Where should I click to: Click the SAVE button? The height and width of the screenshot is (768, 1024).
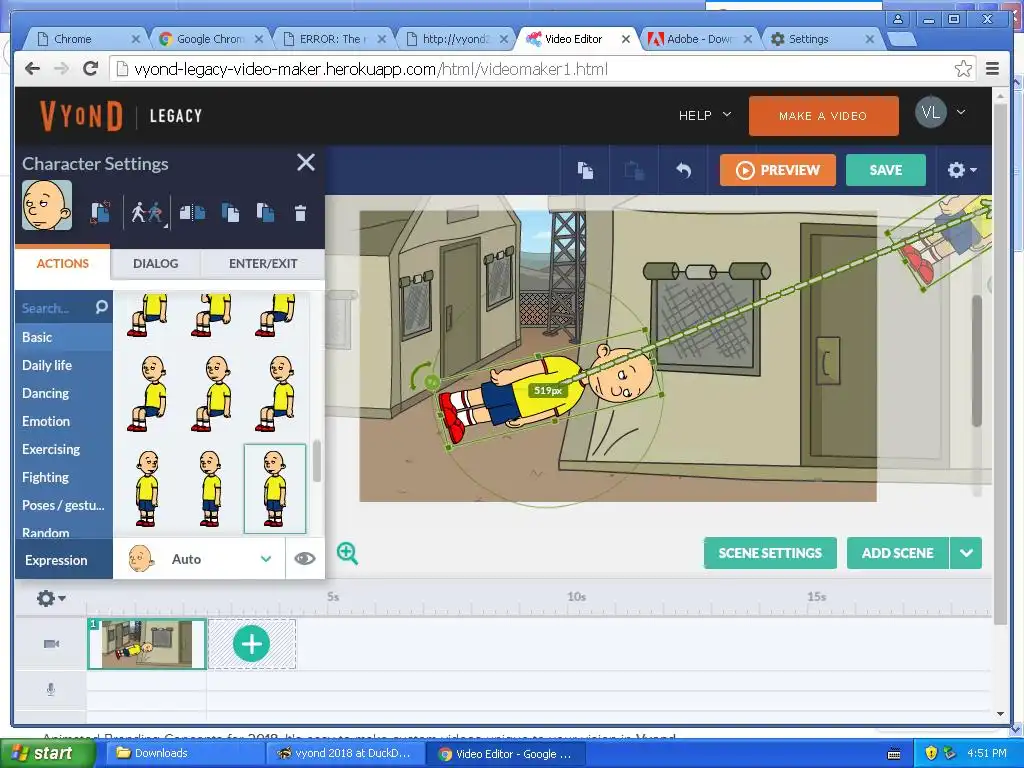pos(886,170)
